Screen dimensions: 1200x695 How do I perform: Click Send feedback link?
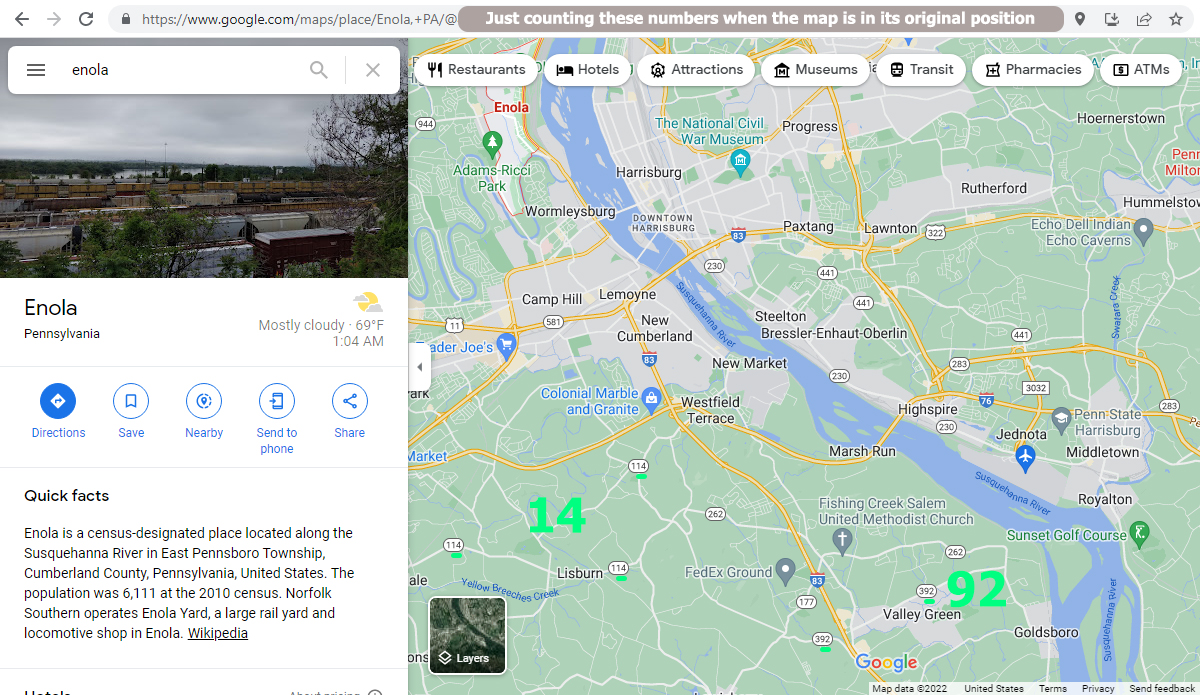pyautogui.click(x=1162, y=688)
